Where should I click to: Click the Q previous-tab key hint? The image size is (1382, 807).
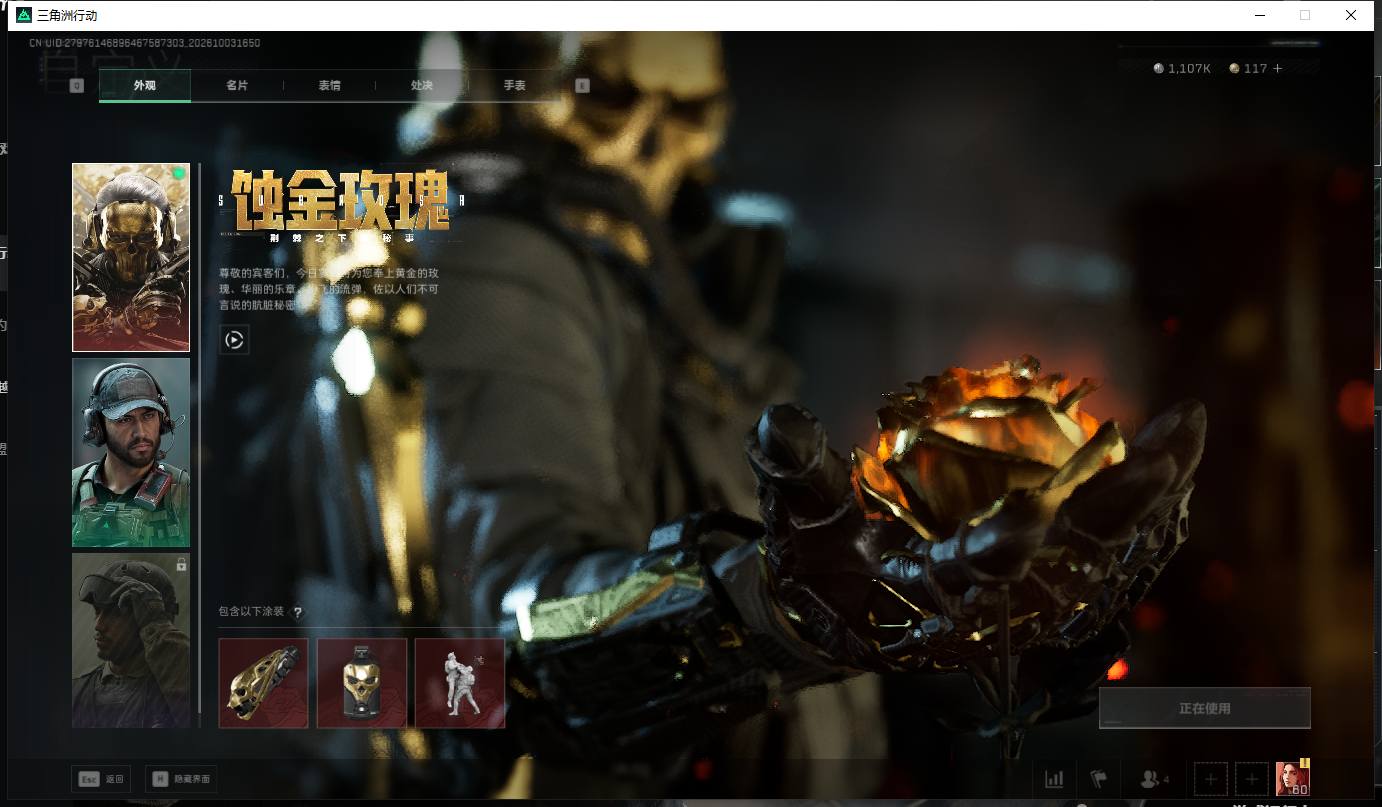[77, 86]
